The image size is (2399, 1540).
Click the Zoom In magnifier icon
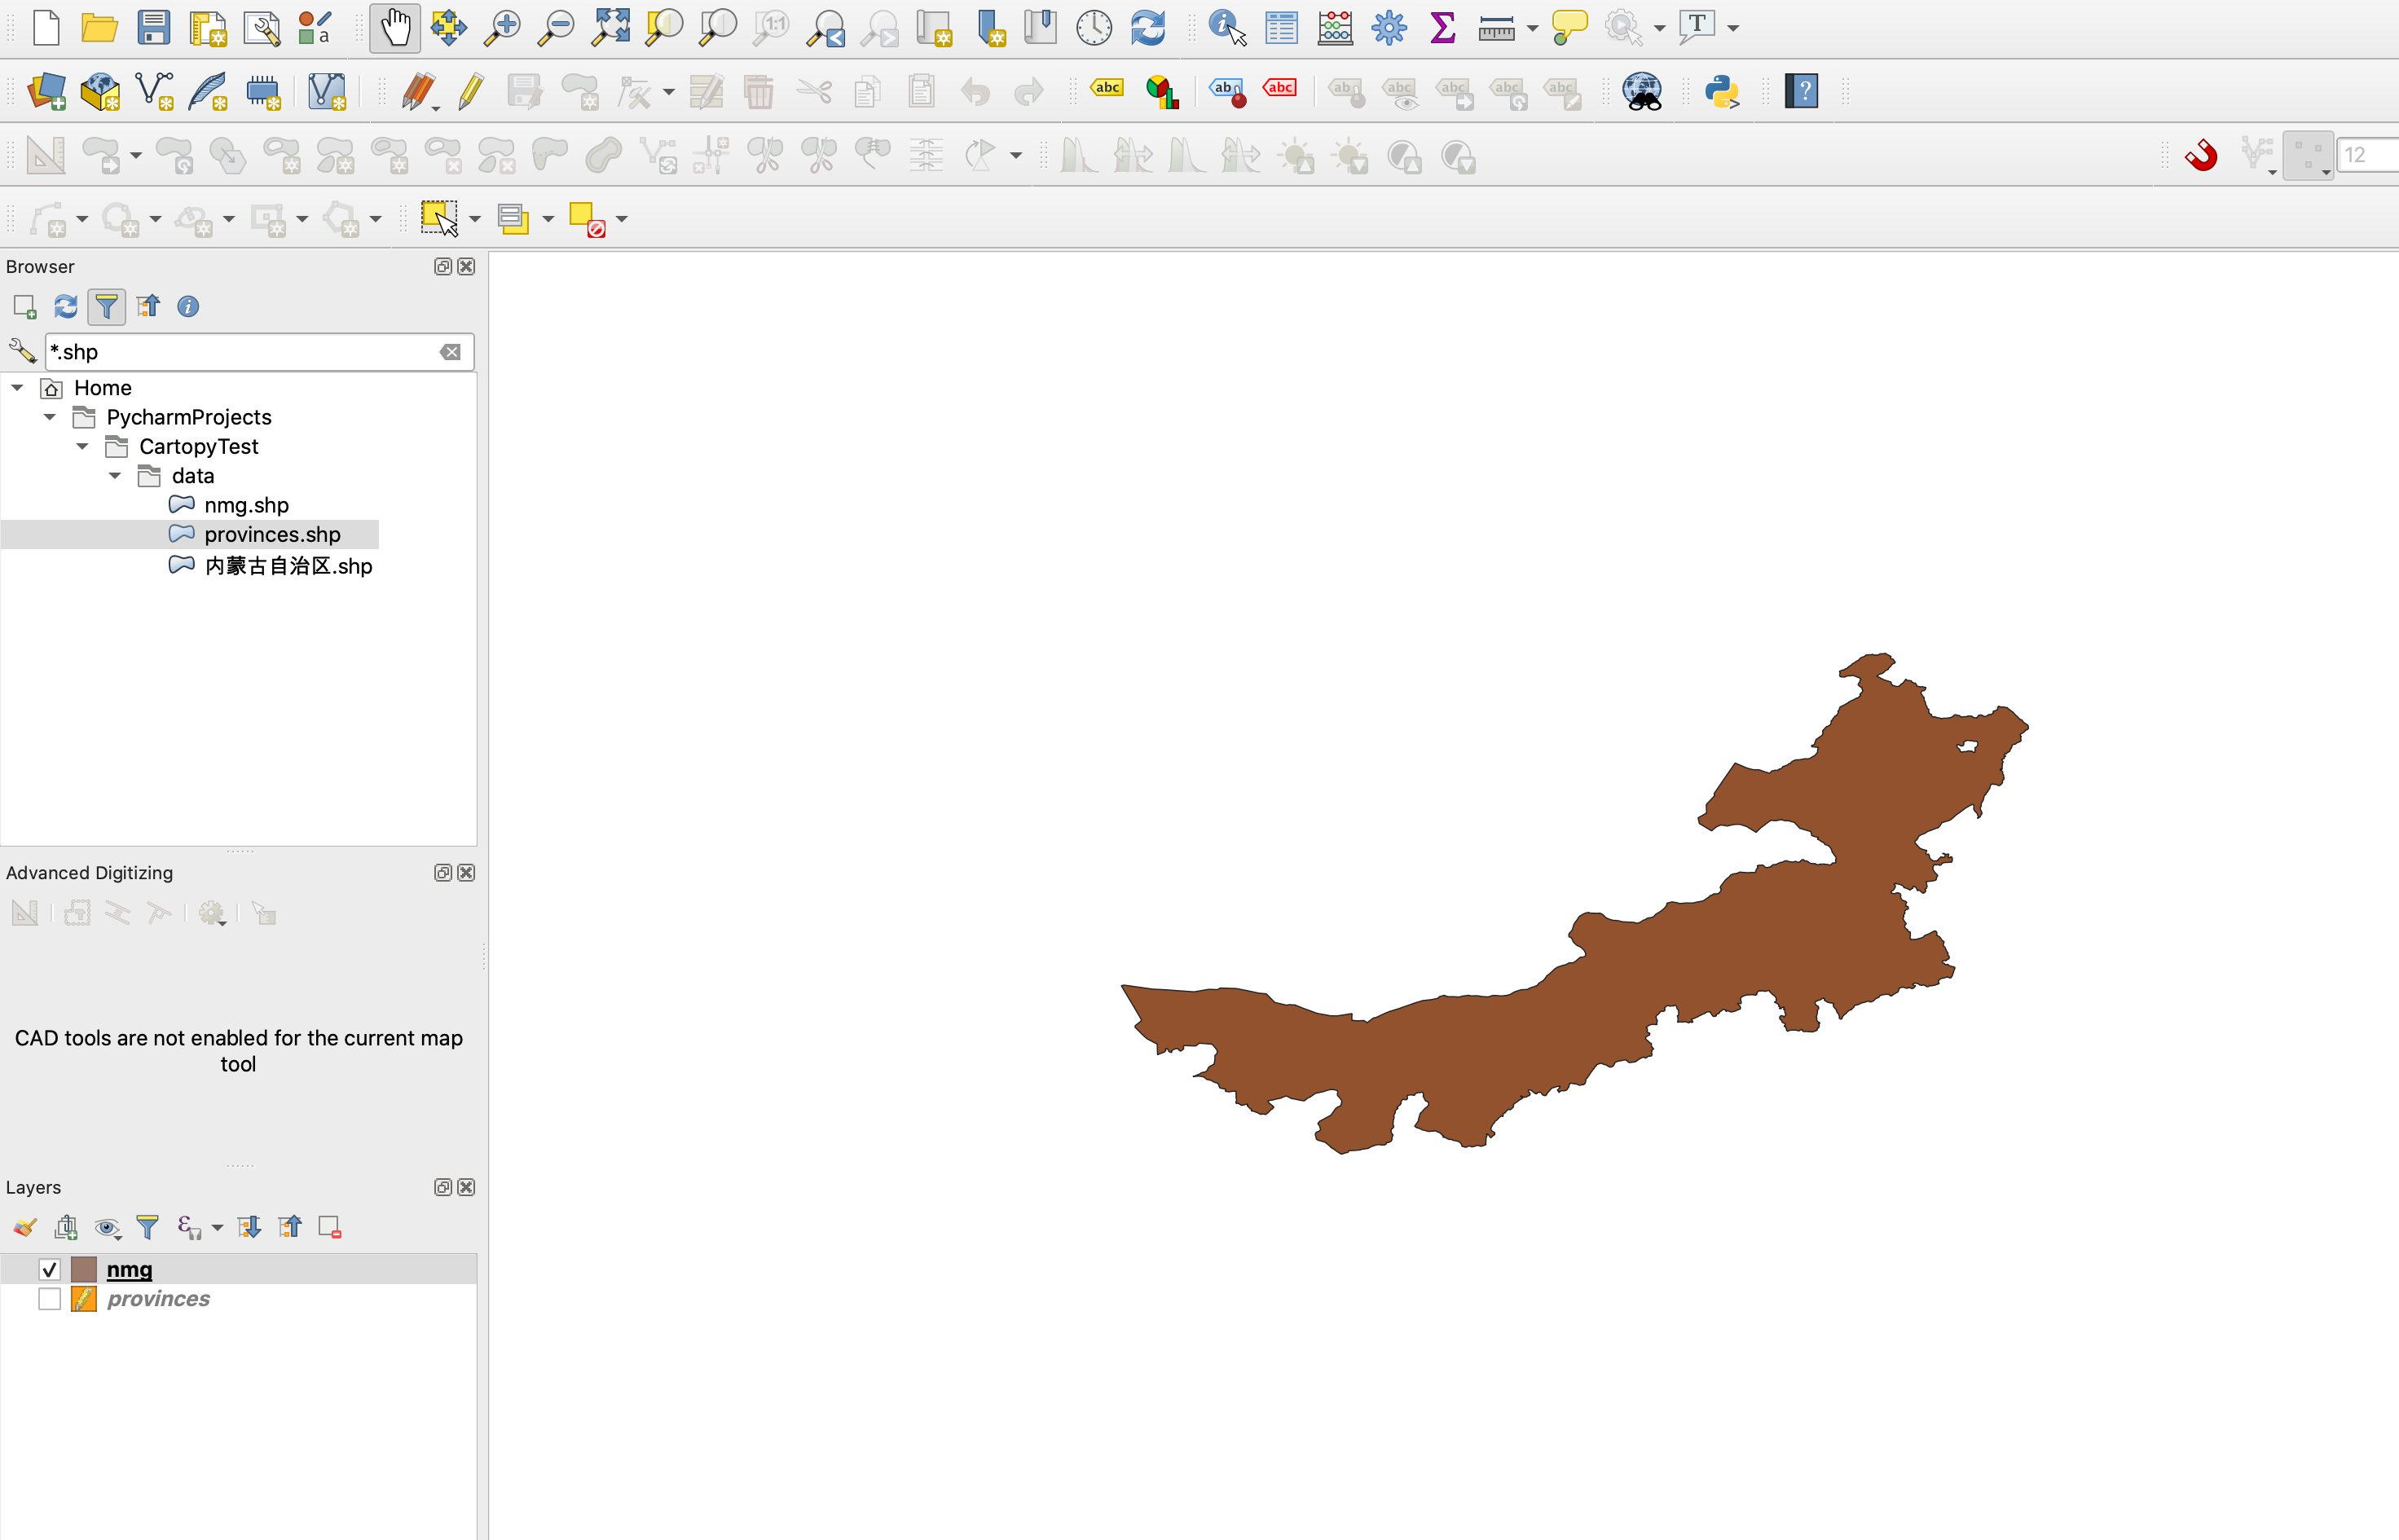click(x=502, y=28)
